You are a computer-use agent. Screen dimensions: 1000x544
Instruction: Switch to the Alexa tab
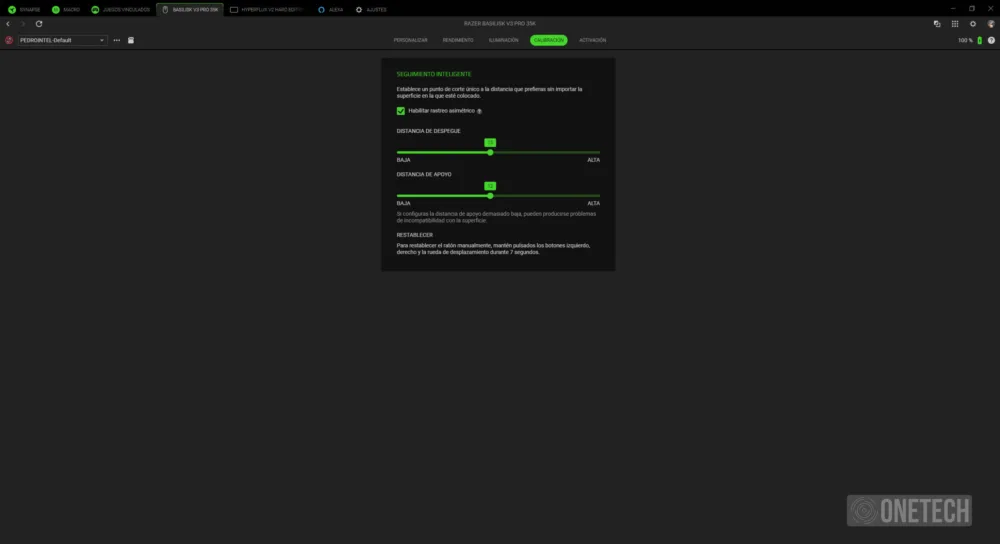pyautogui.click(x=330, y=10)
